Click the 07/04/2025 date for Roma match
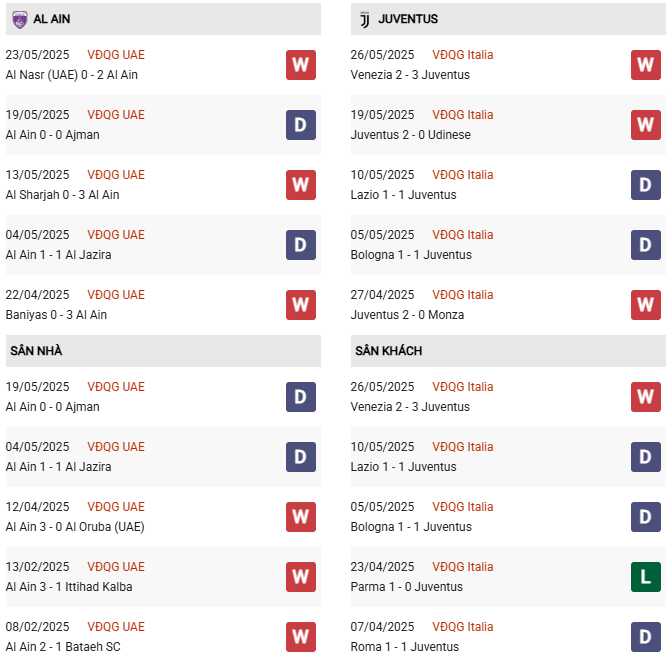 click(382, 627)
